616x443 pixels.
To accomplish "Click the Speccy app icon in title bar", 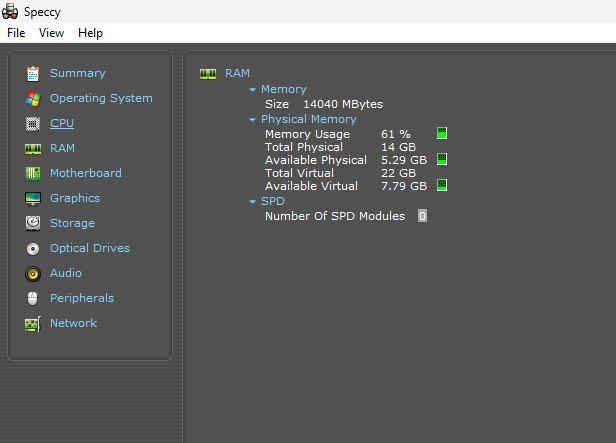I will pyautogui.click(x=10, y=11).
